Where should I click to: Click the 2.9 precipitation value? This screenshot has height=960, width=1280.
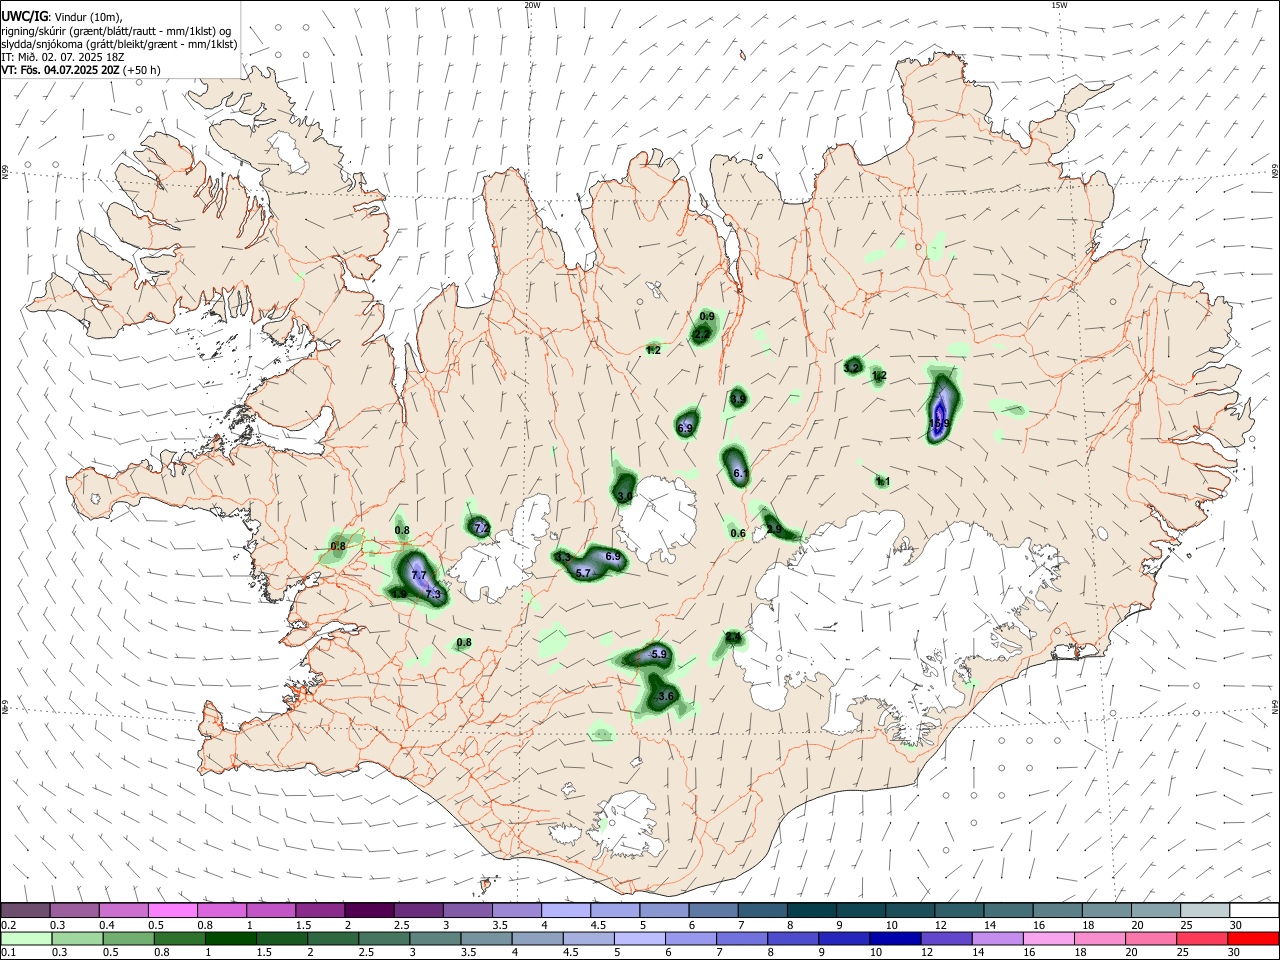coord(774,529)
